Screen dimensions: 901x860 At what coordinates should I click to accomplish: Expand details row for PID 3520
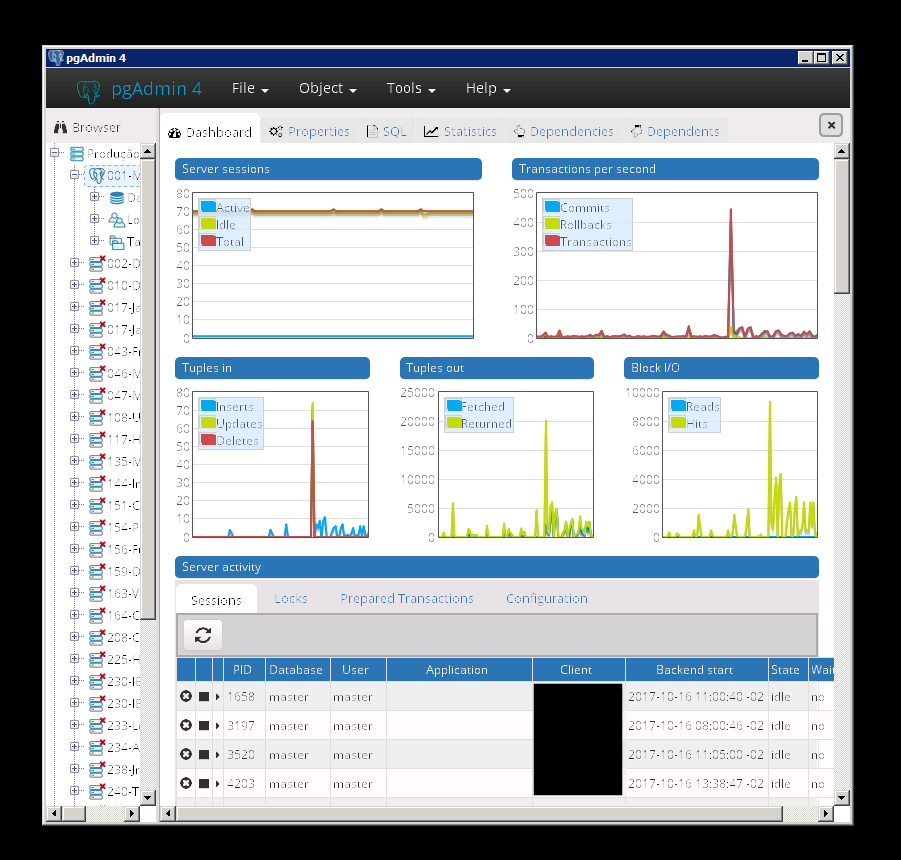tap(218, 755)
